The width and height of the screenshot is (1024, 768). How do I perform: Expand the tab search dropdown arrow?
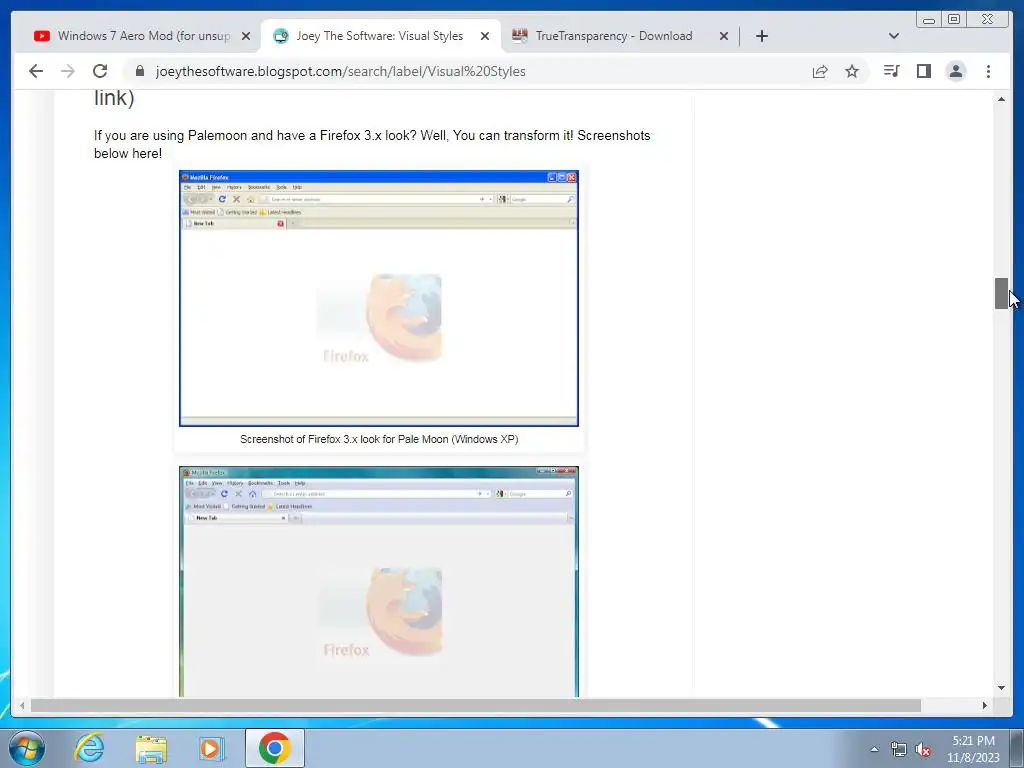point(894,36)
